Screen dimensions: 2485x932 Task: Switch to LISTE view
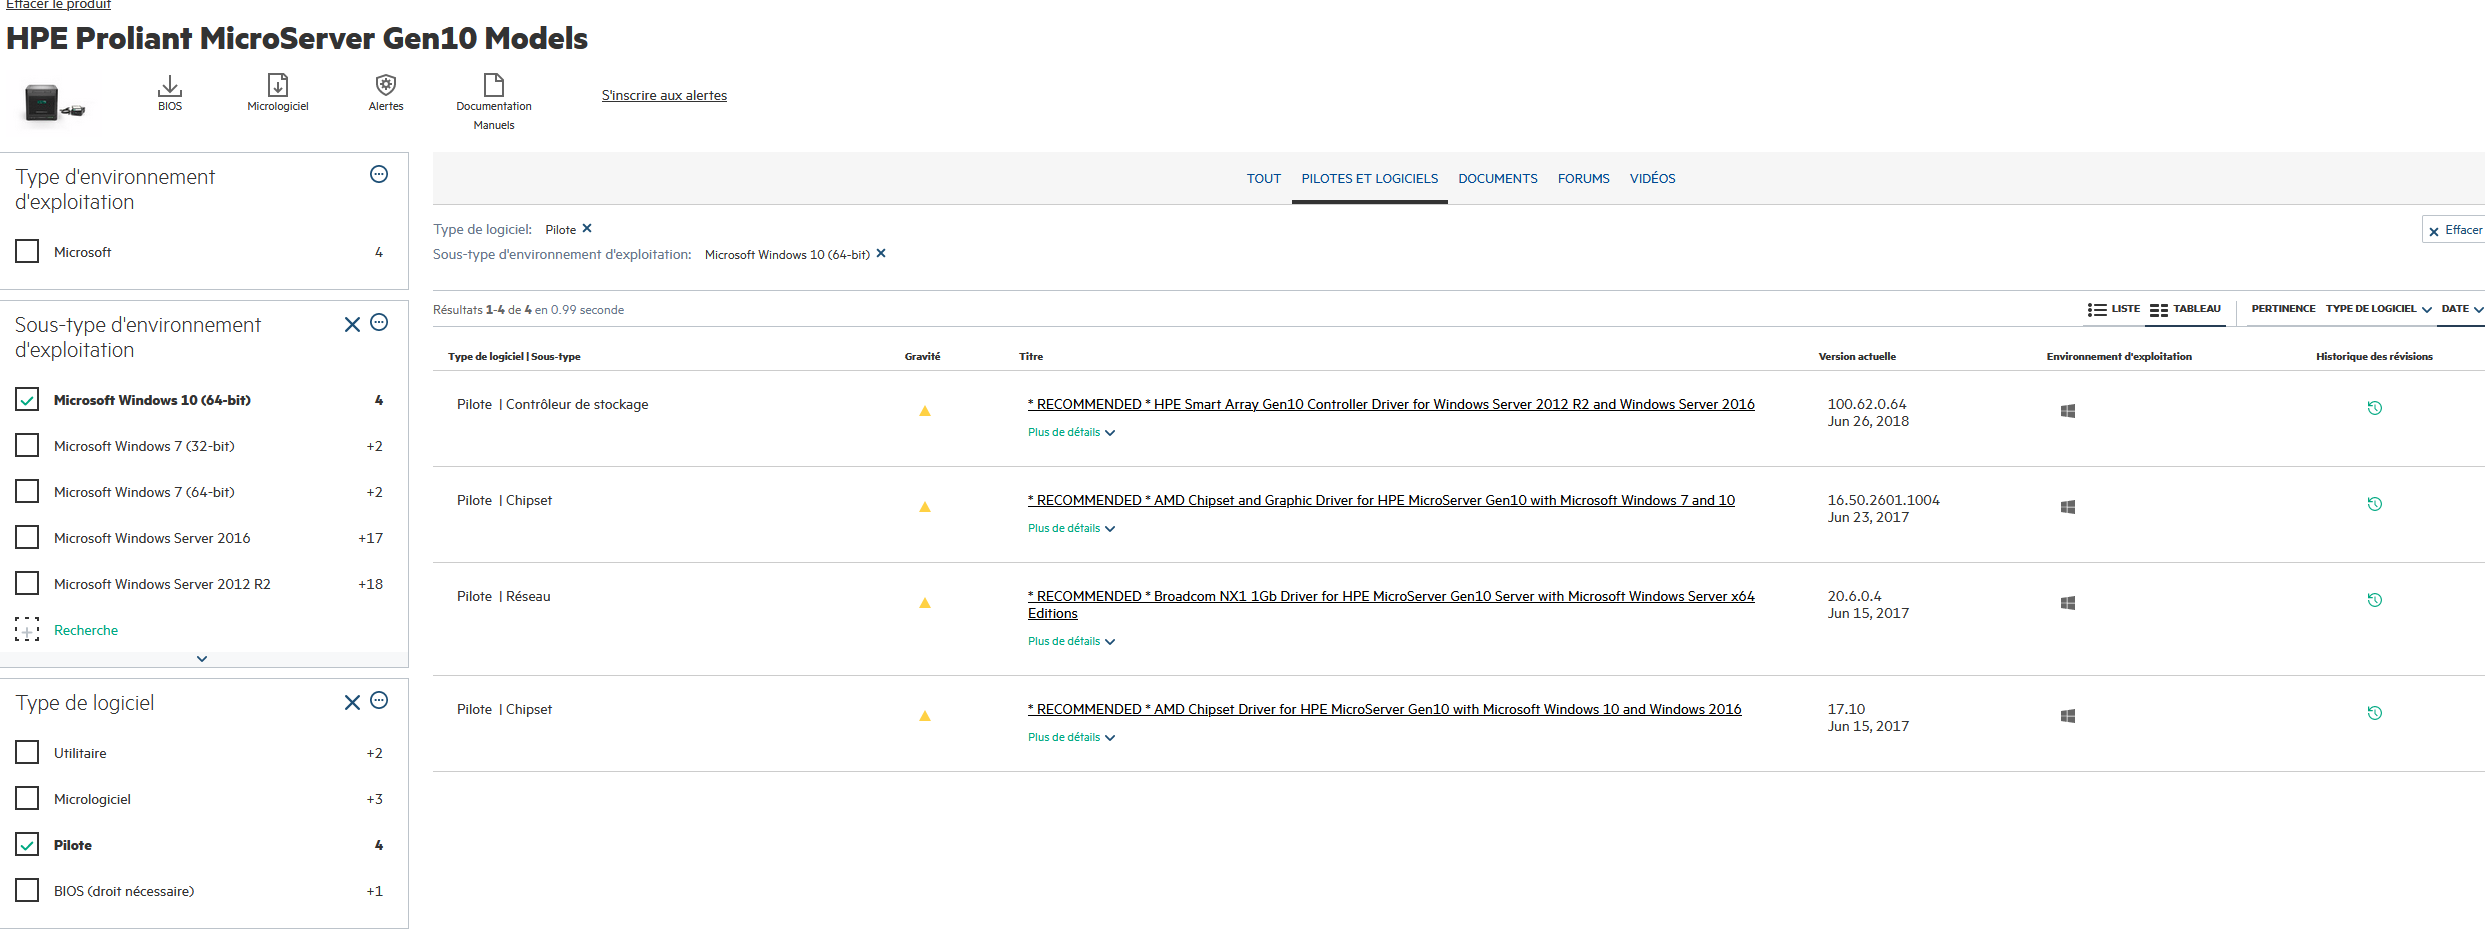(x=2113, y=309)
